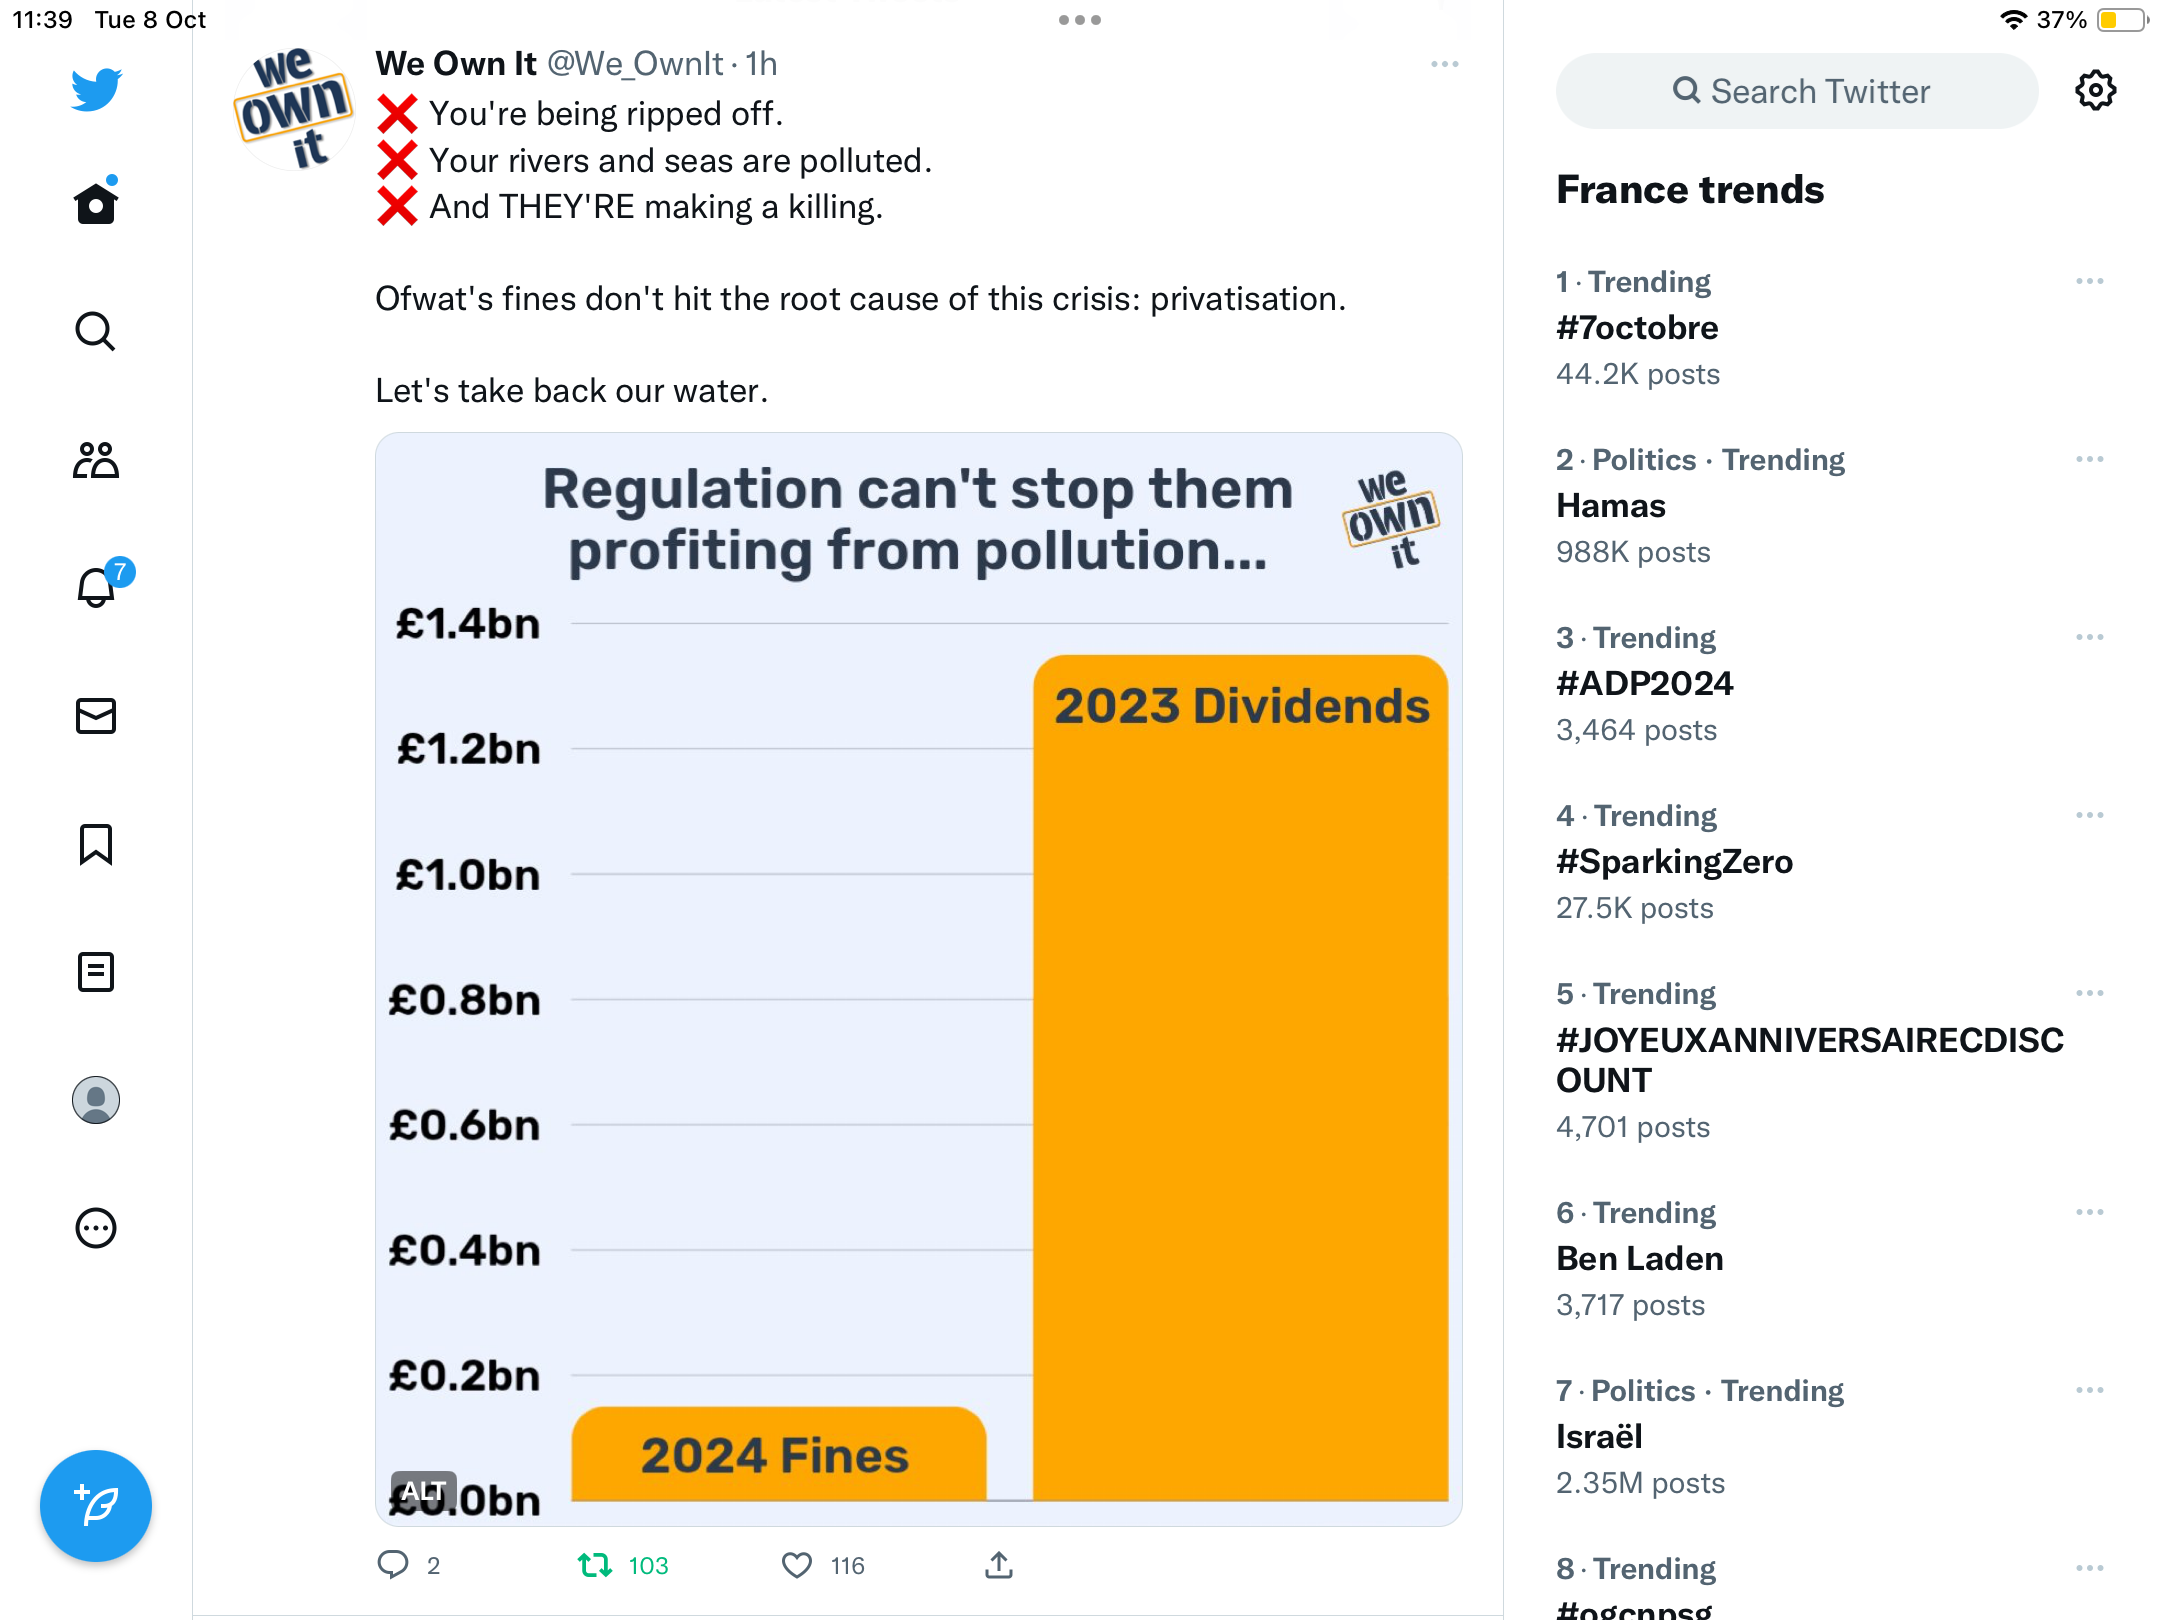Open trends settings gear icon
The image size is (2160, 1620).
(x=2096, y=91)
